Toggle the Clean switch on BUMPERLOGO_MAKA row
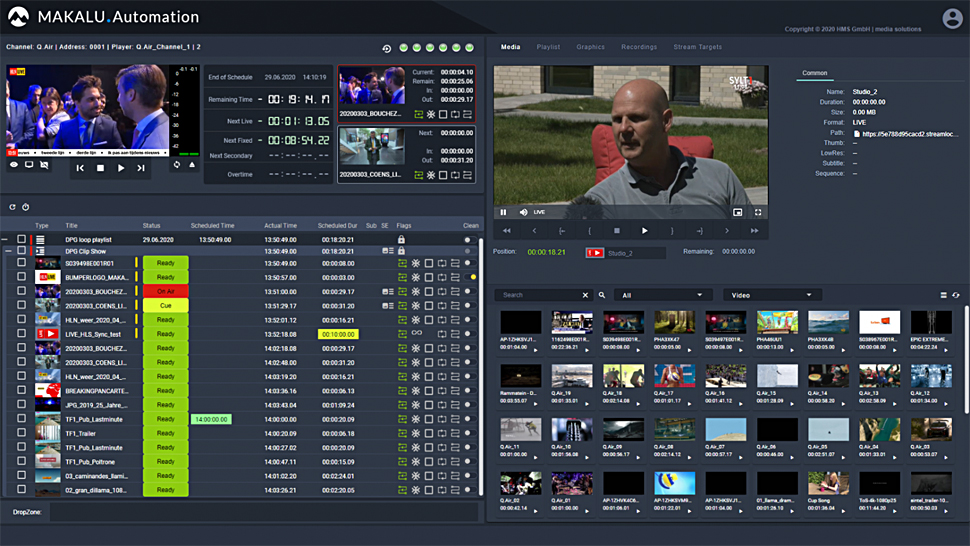The height and width of the screenshot is (546, 970). coord(470,278)
